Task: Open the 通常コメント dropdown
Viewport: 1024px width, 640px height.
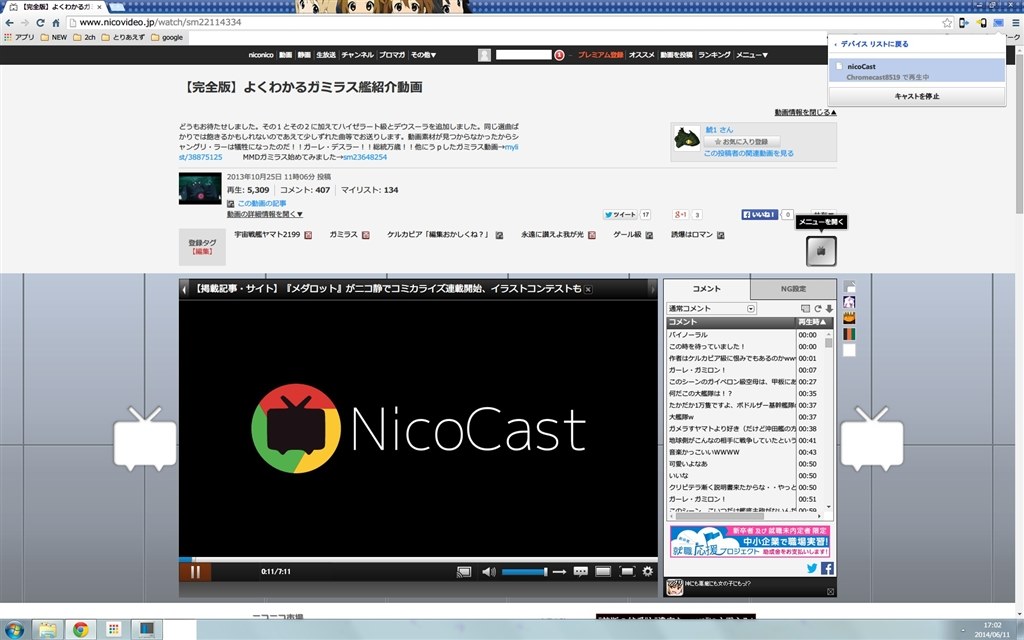Action: [711, 309]
